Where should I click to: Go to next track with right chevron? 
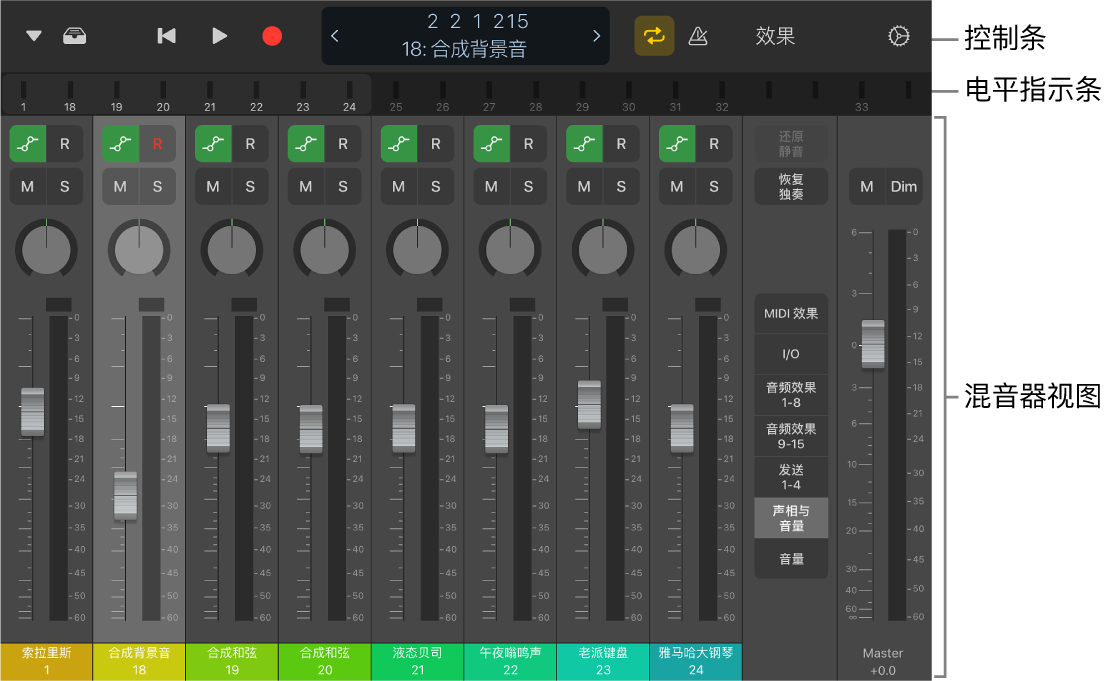pyautogui.click(x=598, y=35)
